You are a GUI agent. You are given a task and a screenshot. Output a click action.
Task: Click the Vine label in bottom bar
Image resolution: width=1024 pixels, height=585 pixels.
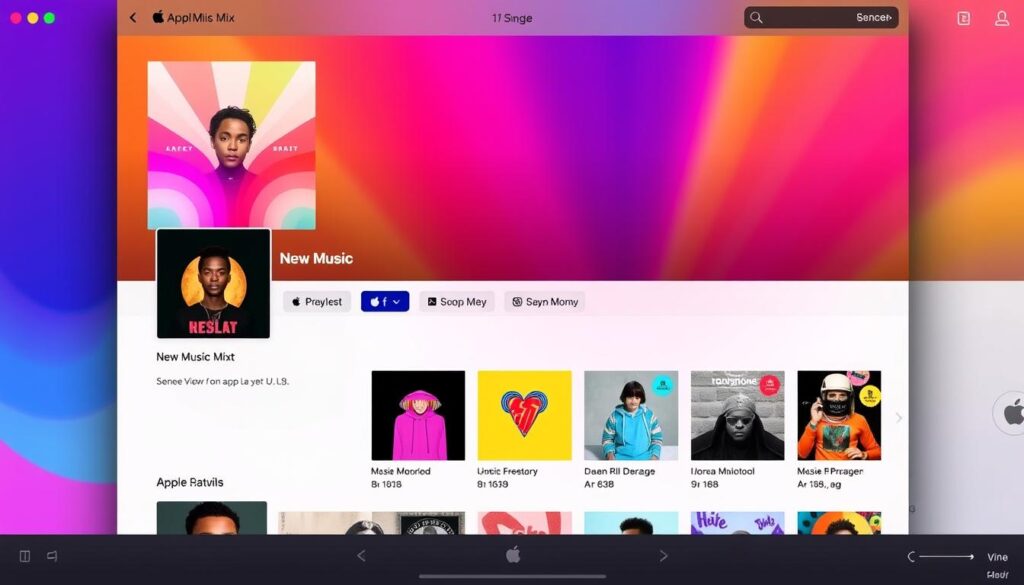[x=997, y=557]
